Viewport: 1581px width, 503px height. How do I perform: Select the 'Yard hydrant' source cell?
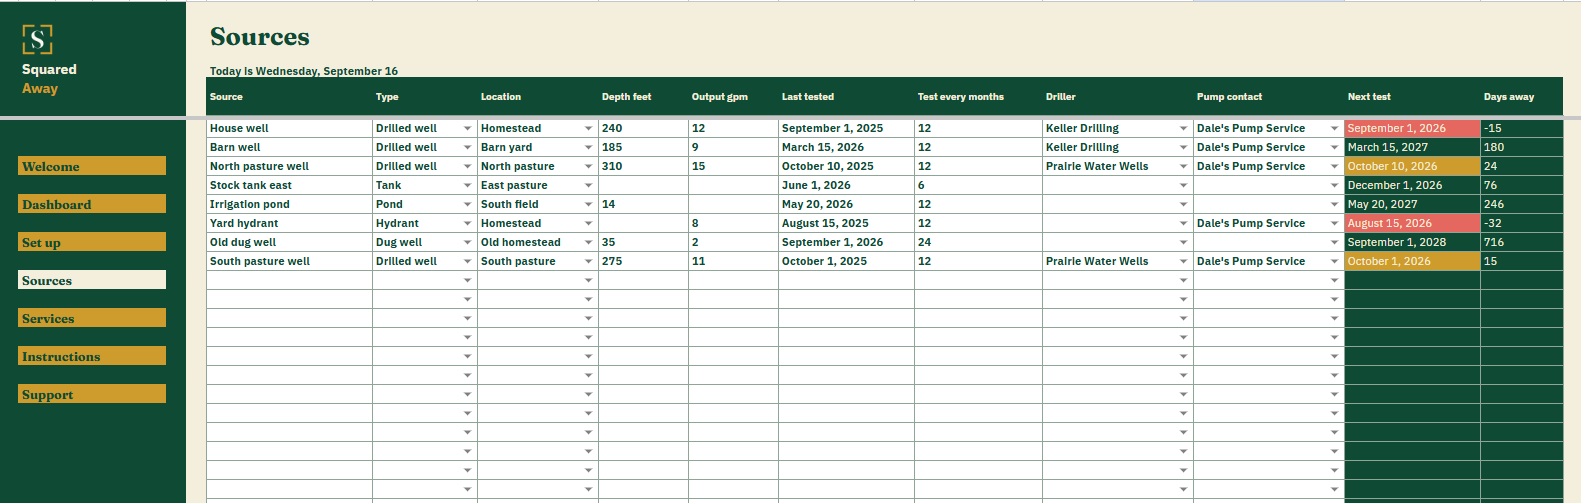pos(289,223)
